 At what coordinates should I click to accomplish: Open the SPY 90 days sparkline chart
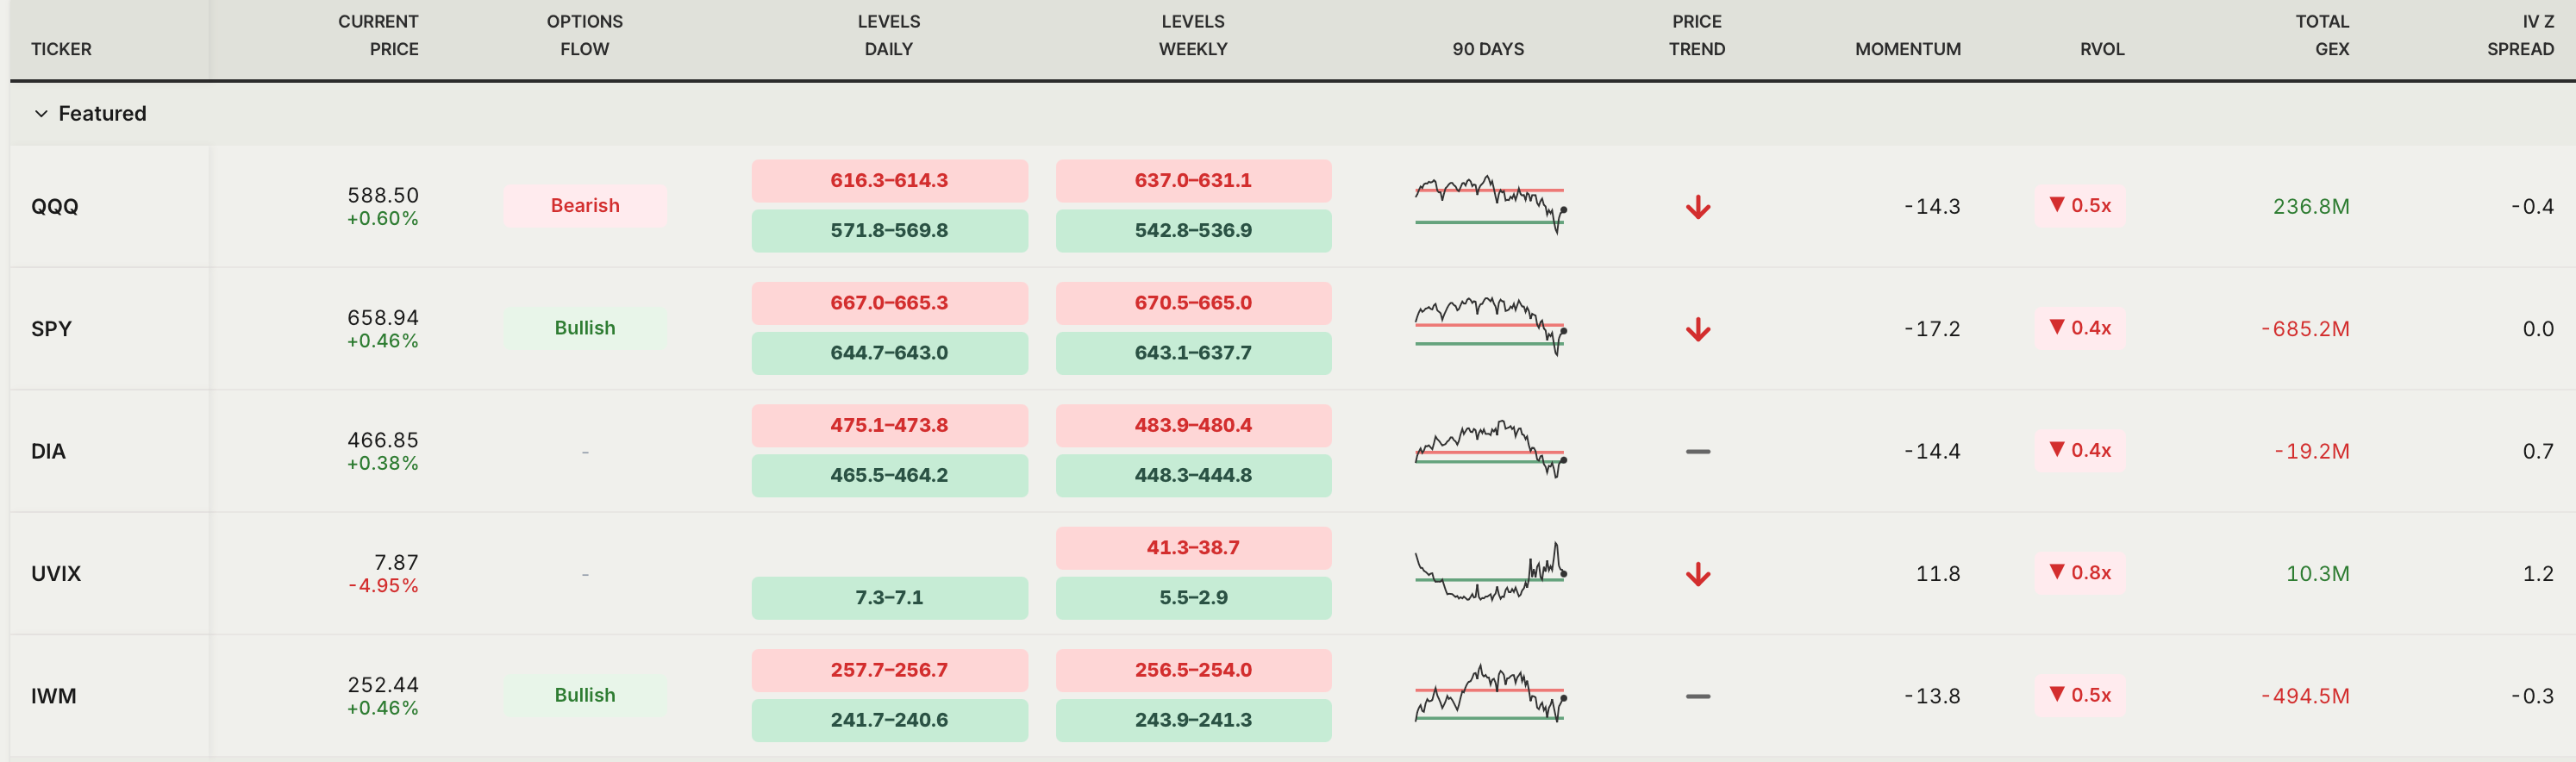tap(1490, 327)
